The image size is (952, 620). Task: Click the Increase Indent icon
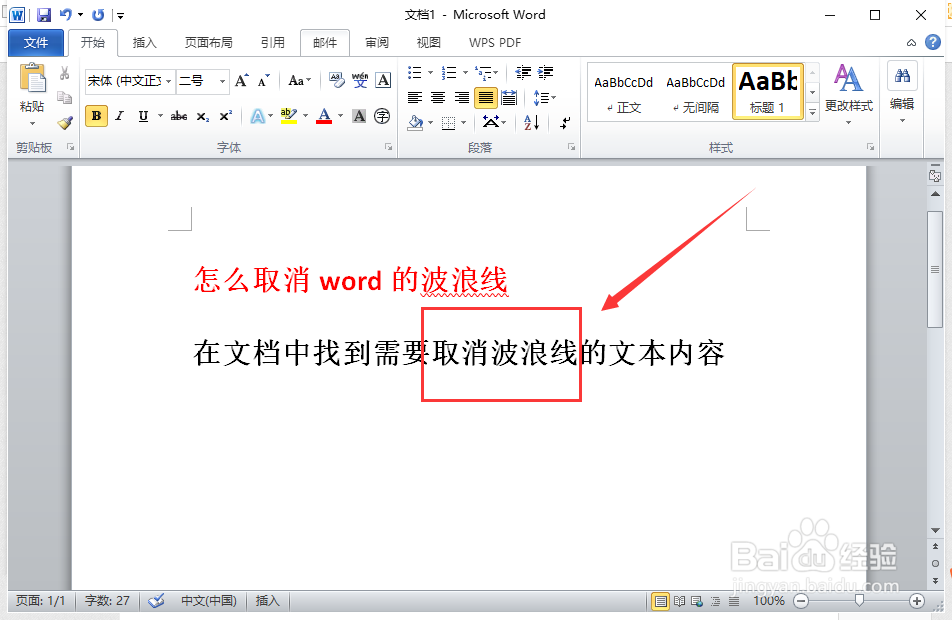click(x=546, y=73)
